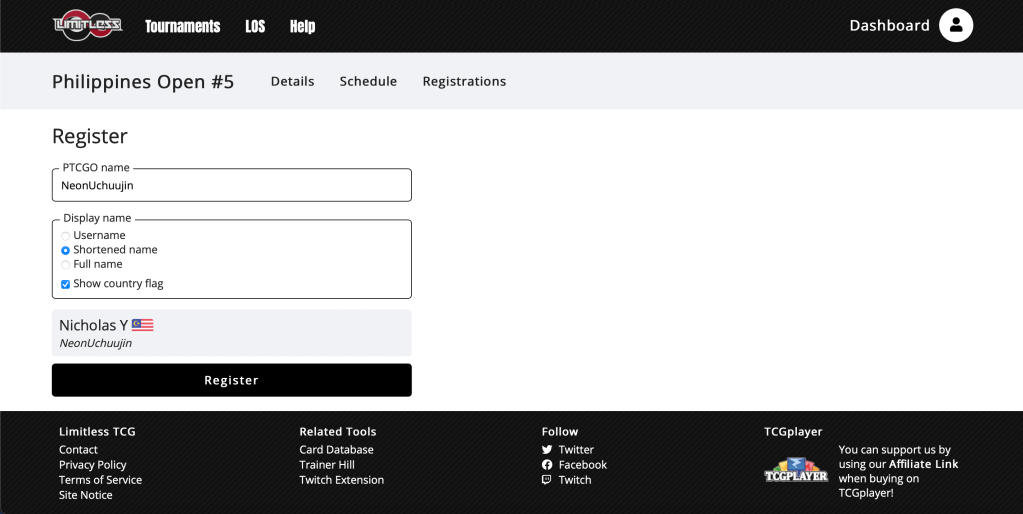
Task: Open the user profile avatar icon
Action: 956,26
